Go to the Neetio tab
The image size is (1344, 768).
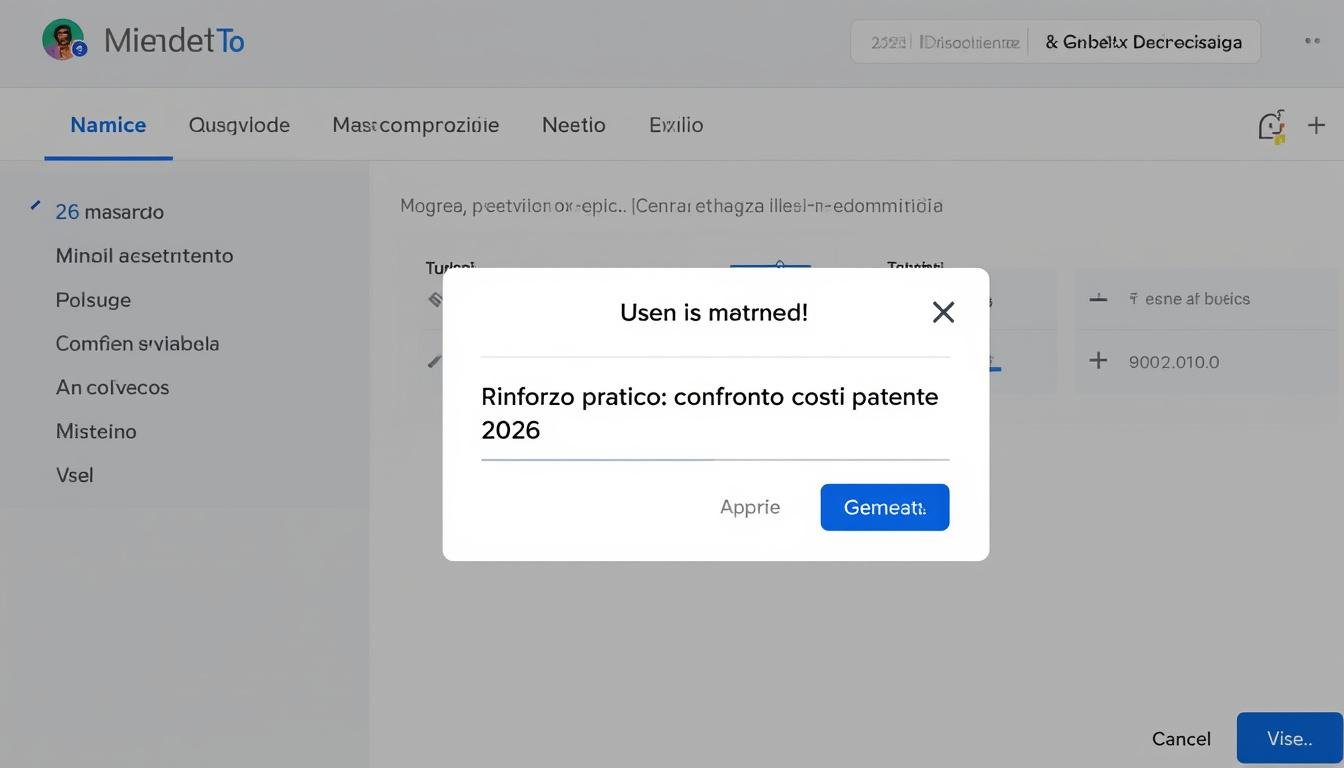[573, 125]
